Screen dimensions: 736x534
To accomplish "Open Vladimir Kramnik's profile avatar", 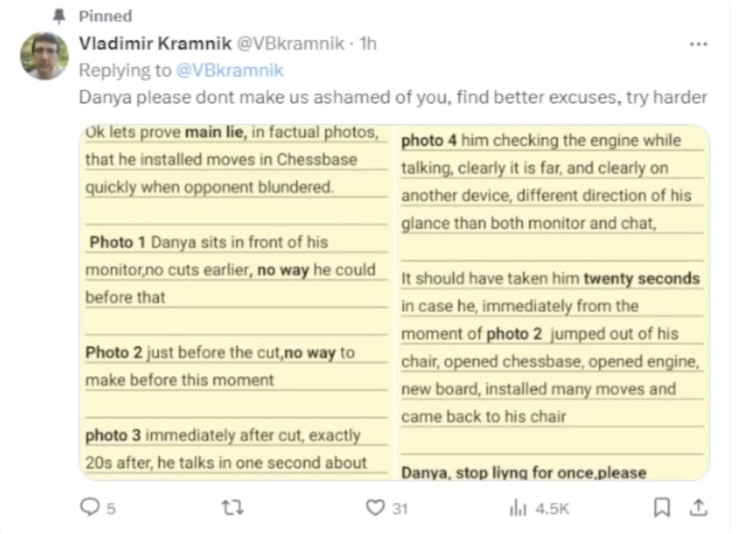I will (44, 56).
